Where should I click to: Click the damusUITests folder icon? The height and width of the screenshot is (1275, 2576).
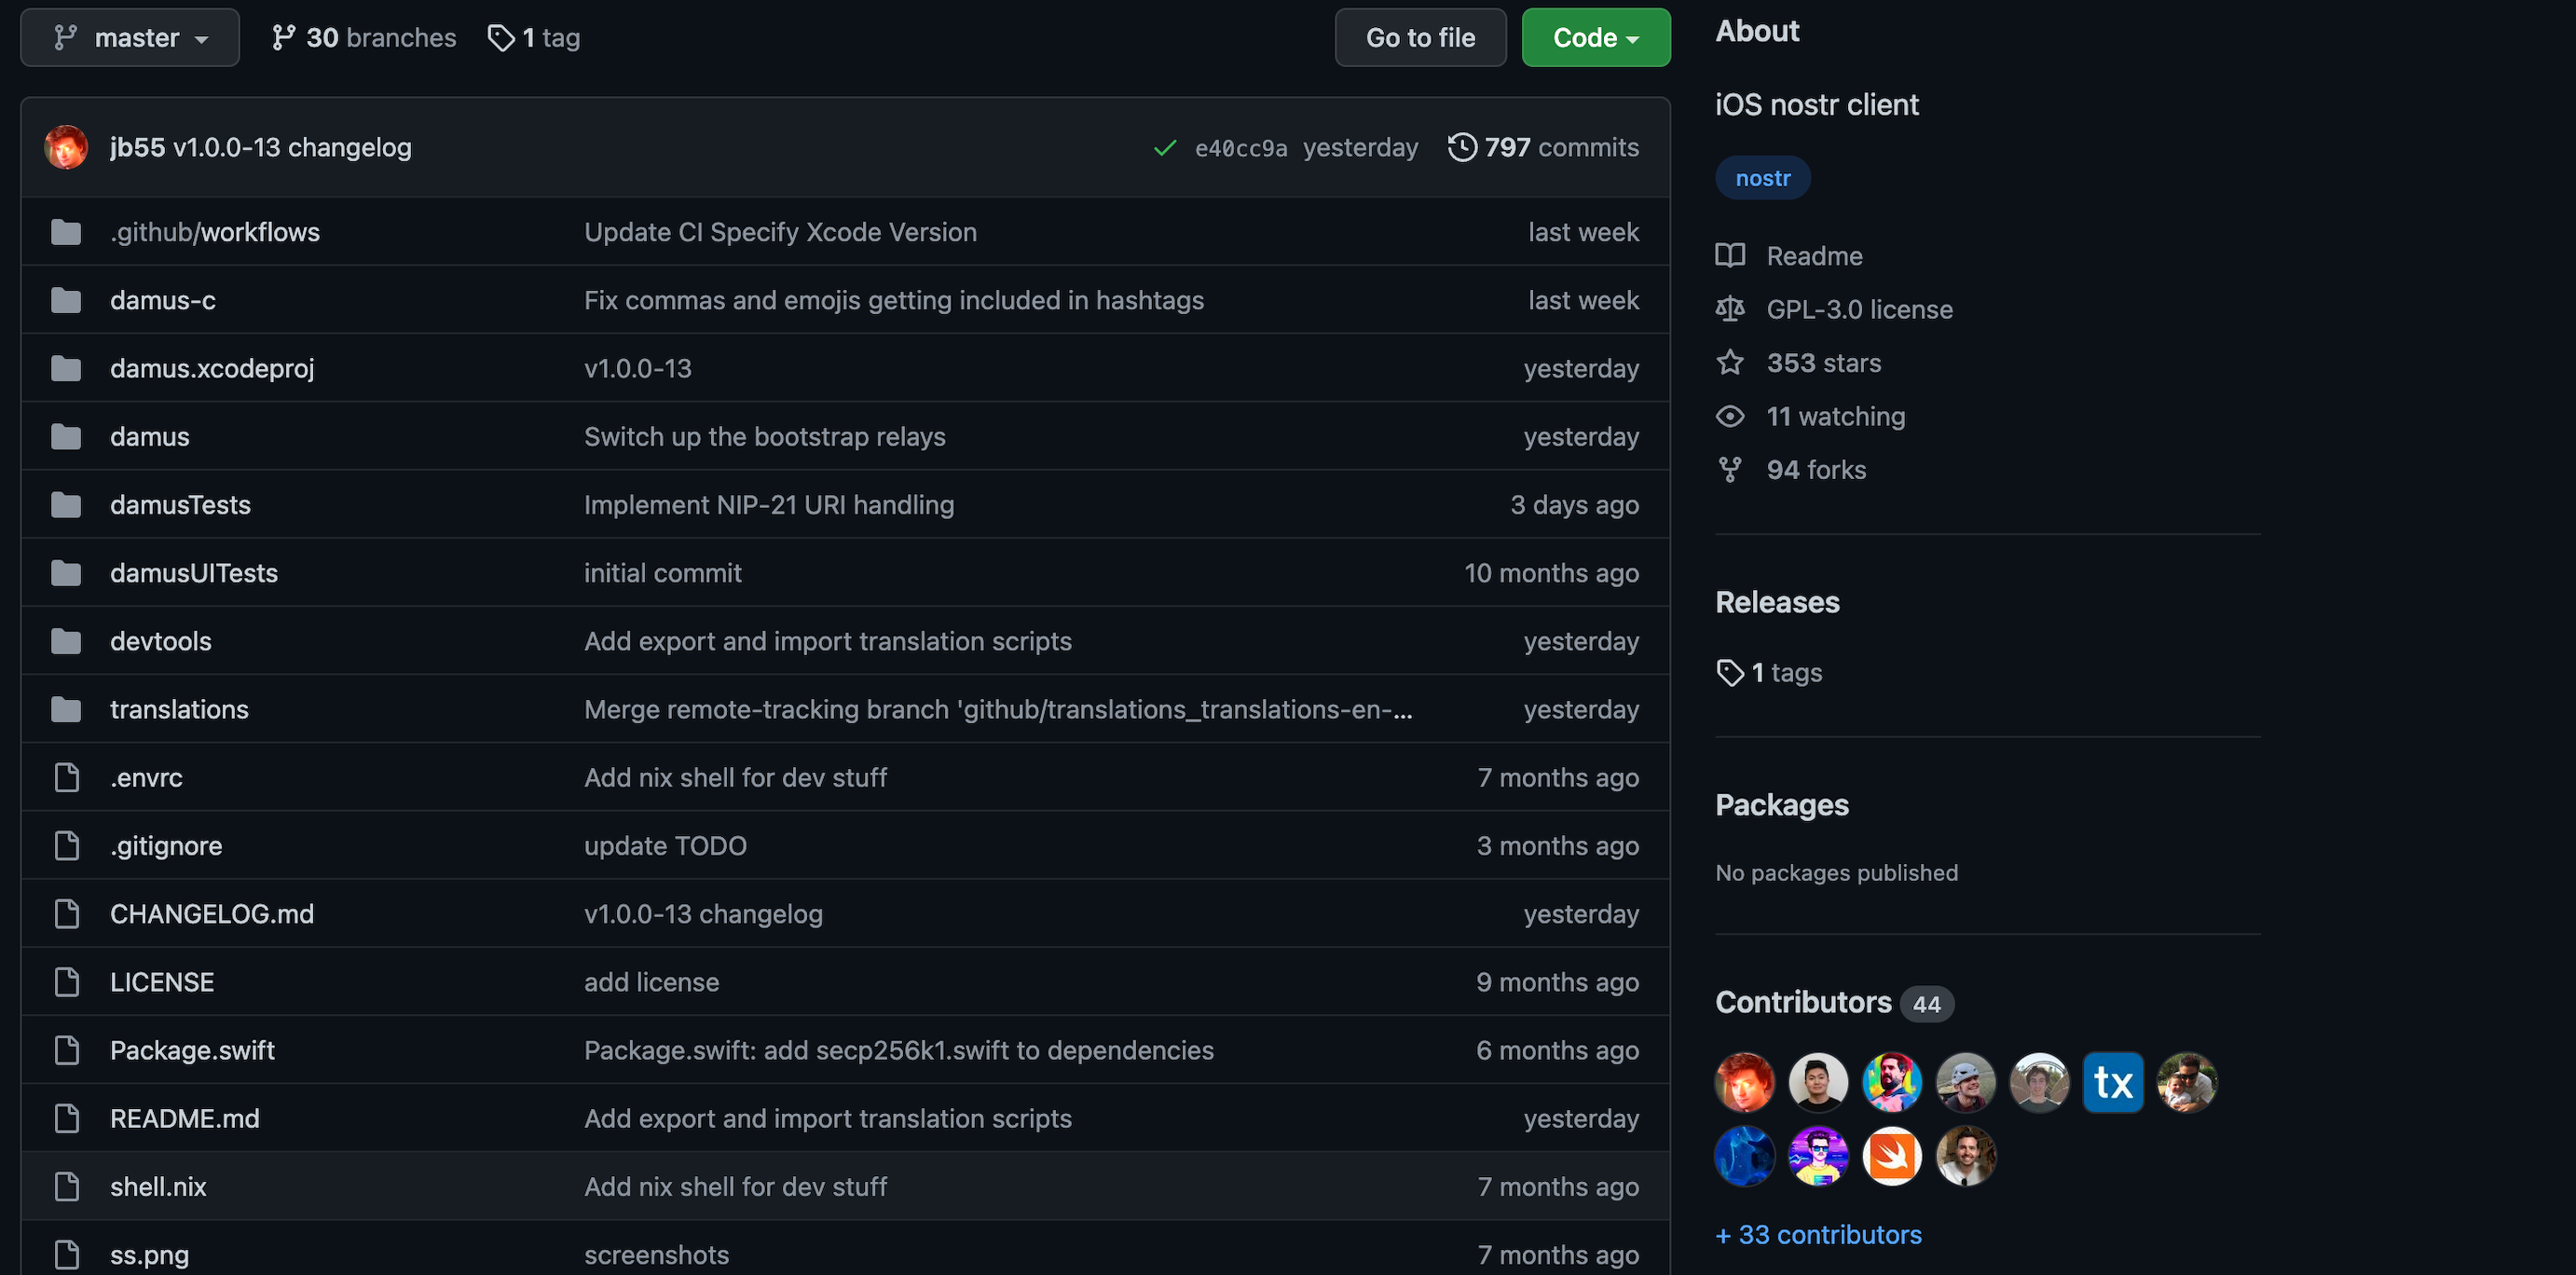[66, 573]
